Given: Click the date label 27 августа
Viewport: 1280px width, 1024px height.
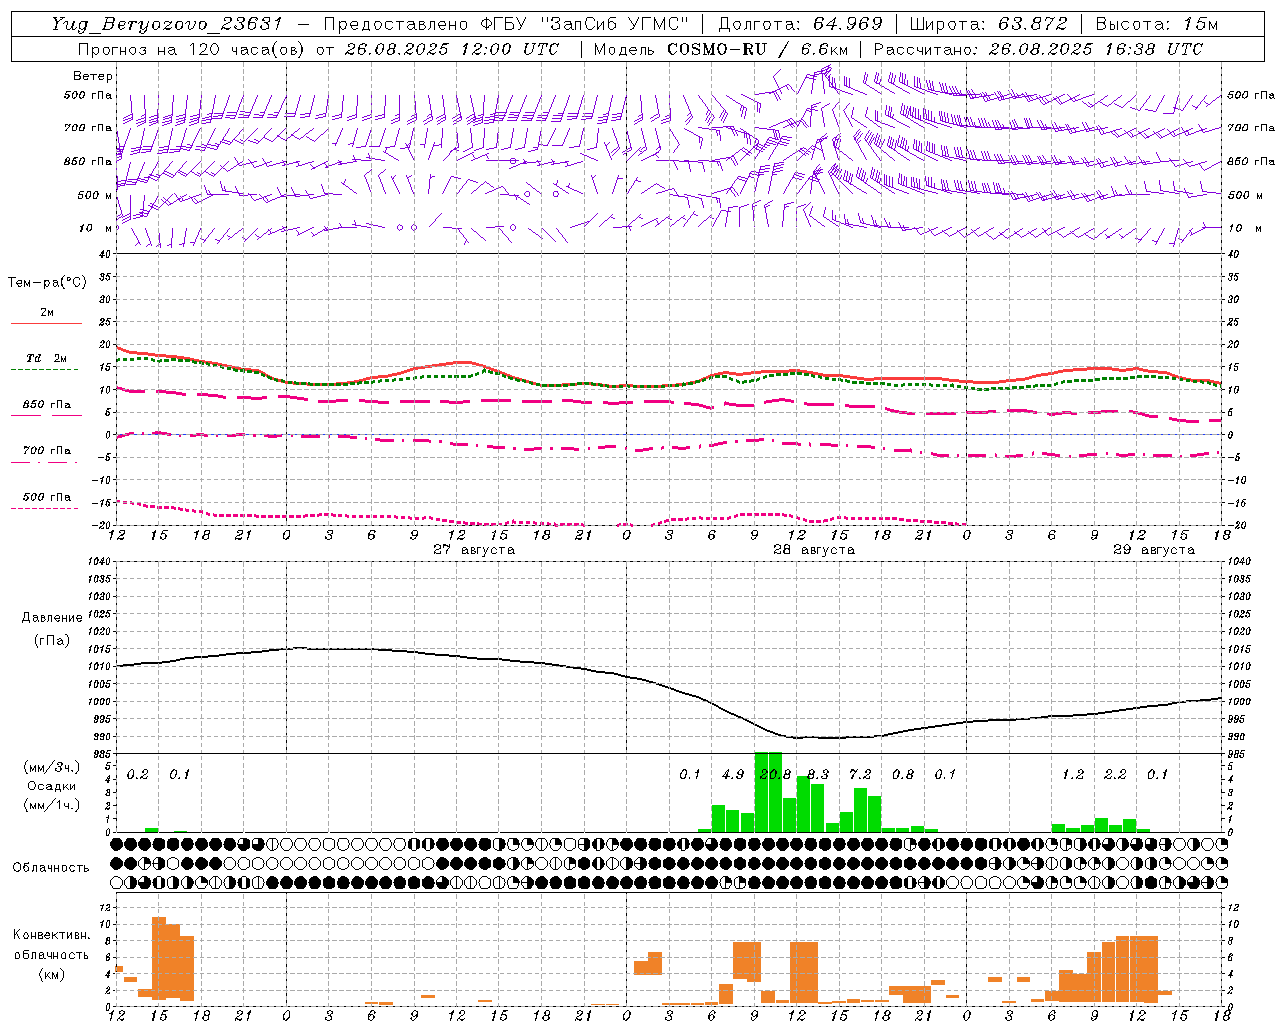Looking at the screenshot, I should click(x=474, y=550).
